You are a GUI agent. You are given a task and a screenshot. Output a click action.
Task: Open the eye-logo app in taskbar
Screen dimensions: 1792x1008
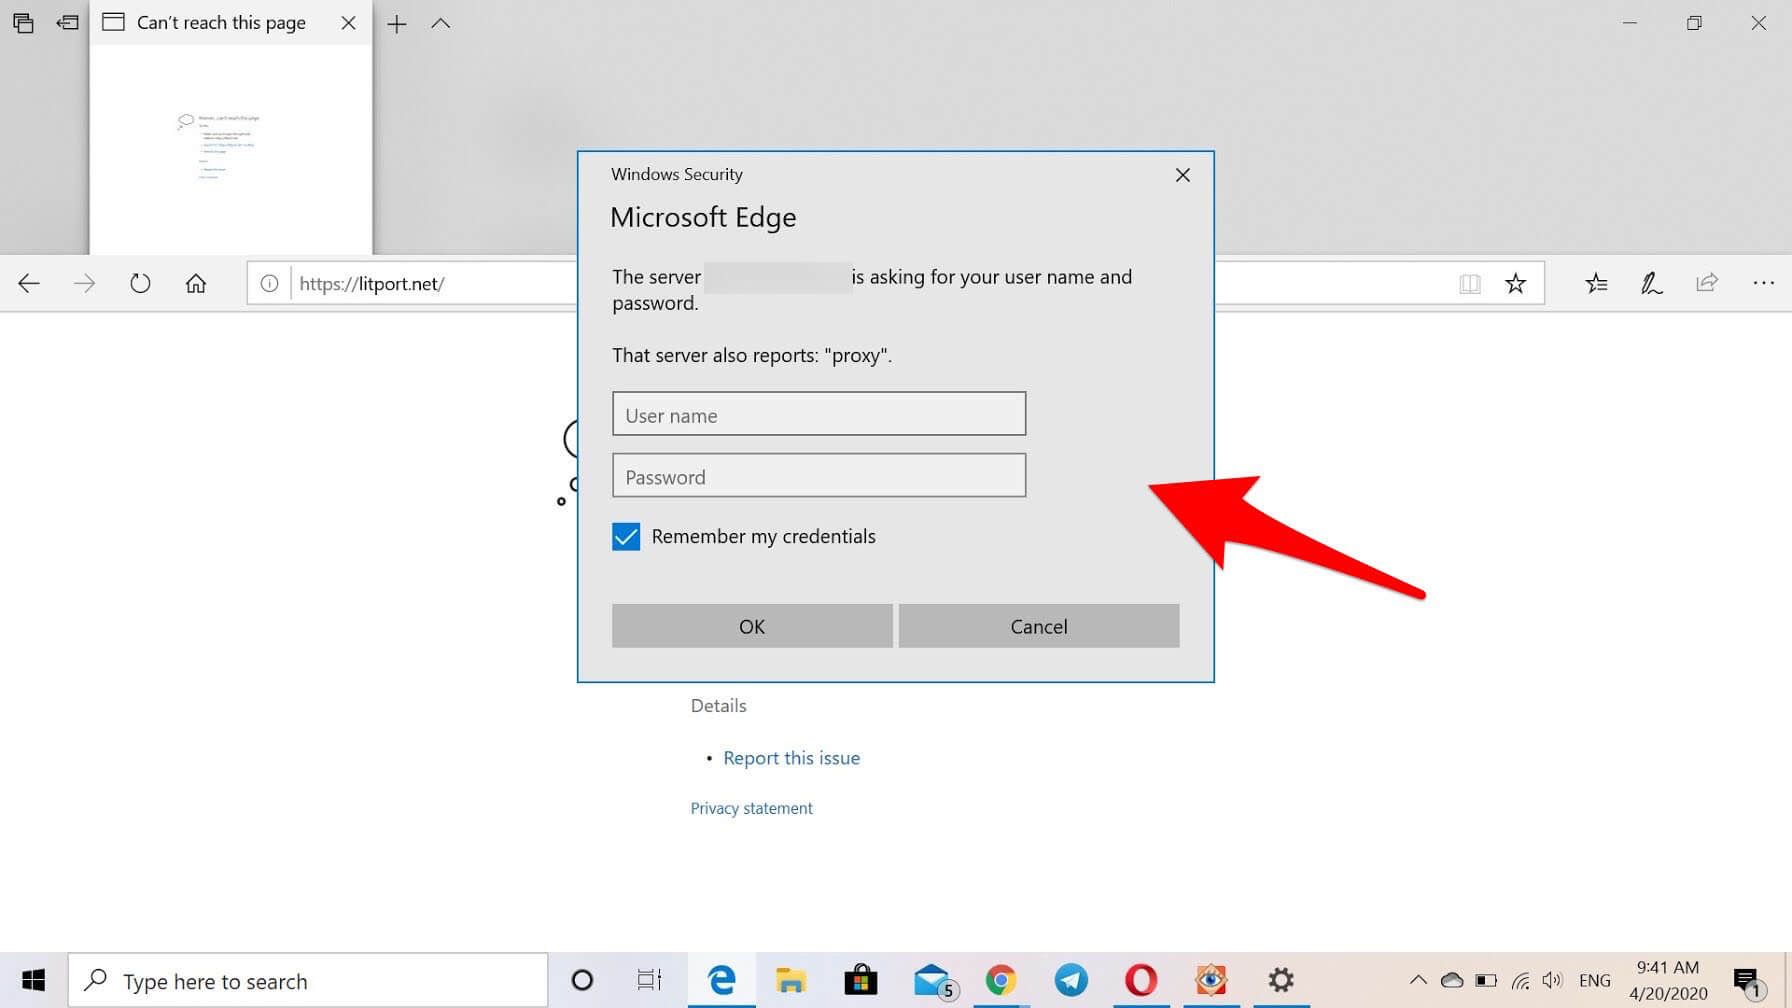pos(1211,980)
